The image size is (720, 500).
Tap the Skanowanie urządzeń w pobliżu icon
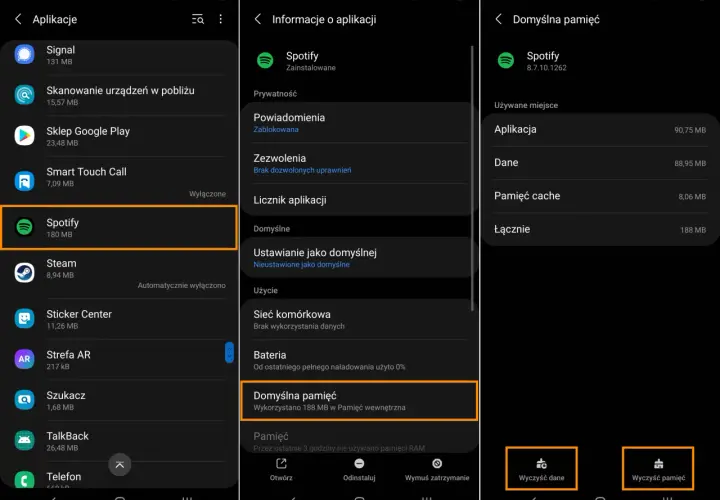(24, 95)
